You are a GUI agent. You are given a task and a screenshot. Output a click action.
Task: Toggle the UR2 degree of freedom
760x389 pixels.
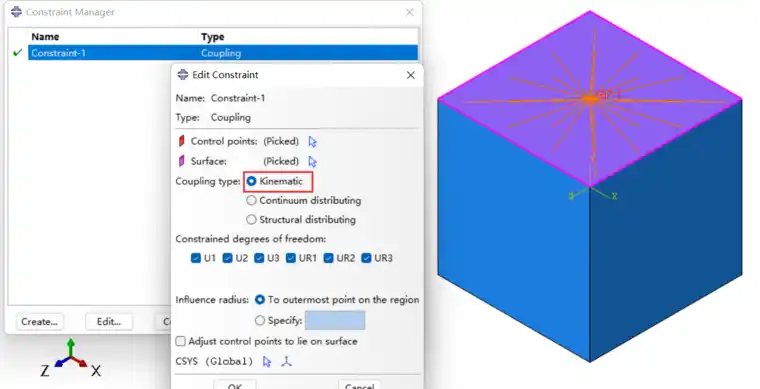pyautogui.click(x=329, y=258)
